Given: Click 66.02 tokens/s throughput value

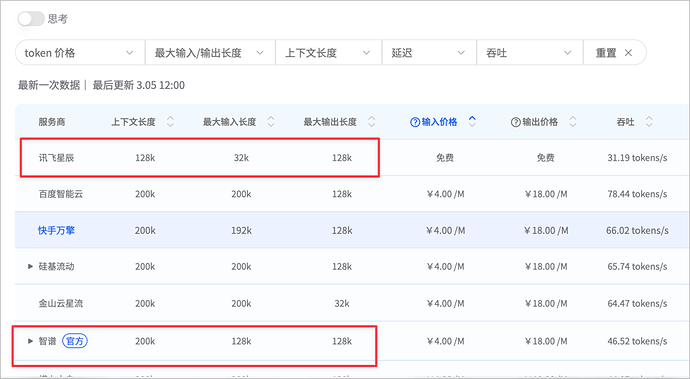Looking at the screenshot, I should (x=637, y=231).
